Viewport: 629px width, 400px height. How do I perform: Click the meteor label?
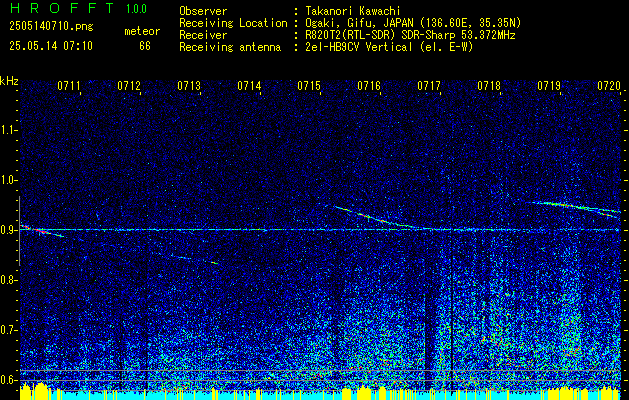click(x=142, y=31)
